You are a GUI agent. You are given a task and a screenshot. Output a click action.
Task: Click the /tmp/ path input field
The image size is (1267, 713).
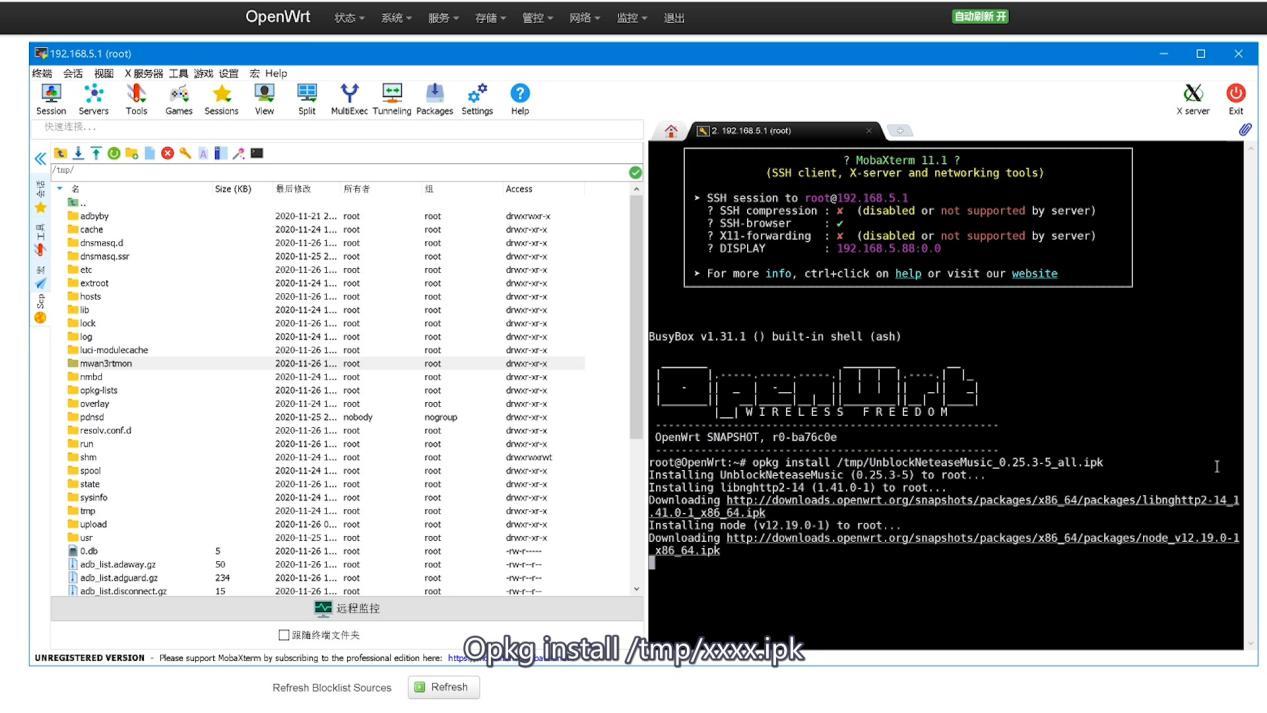(340, 171)
